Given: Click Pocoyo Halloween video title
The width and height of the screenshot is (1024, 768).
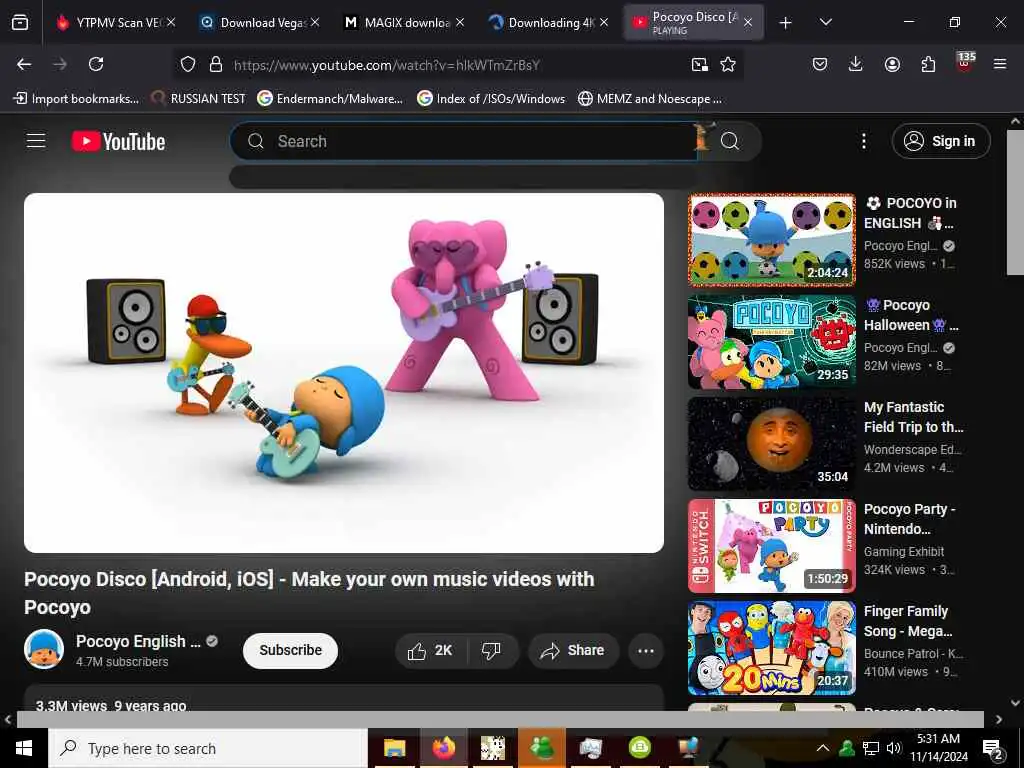Looking at the screenshot, I should pos(911,315).
